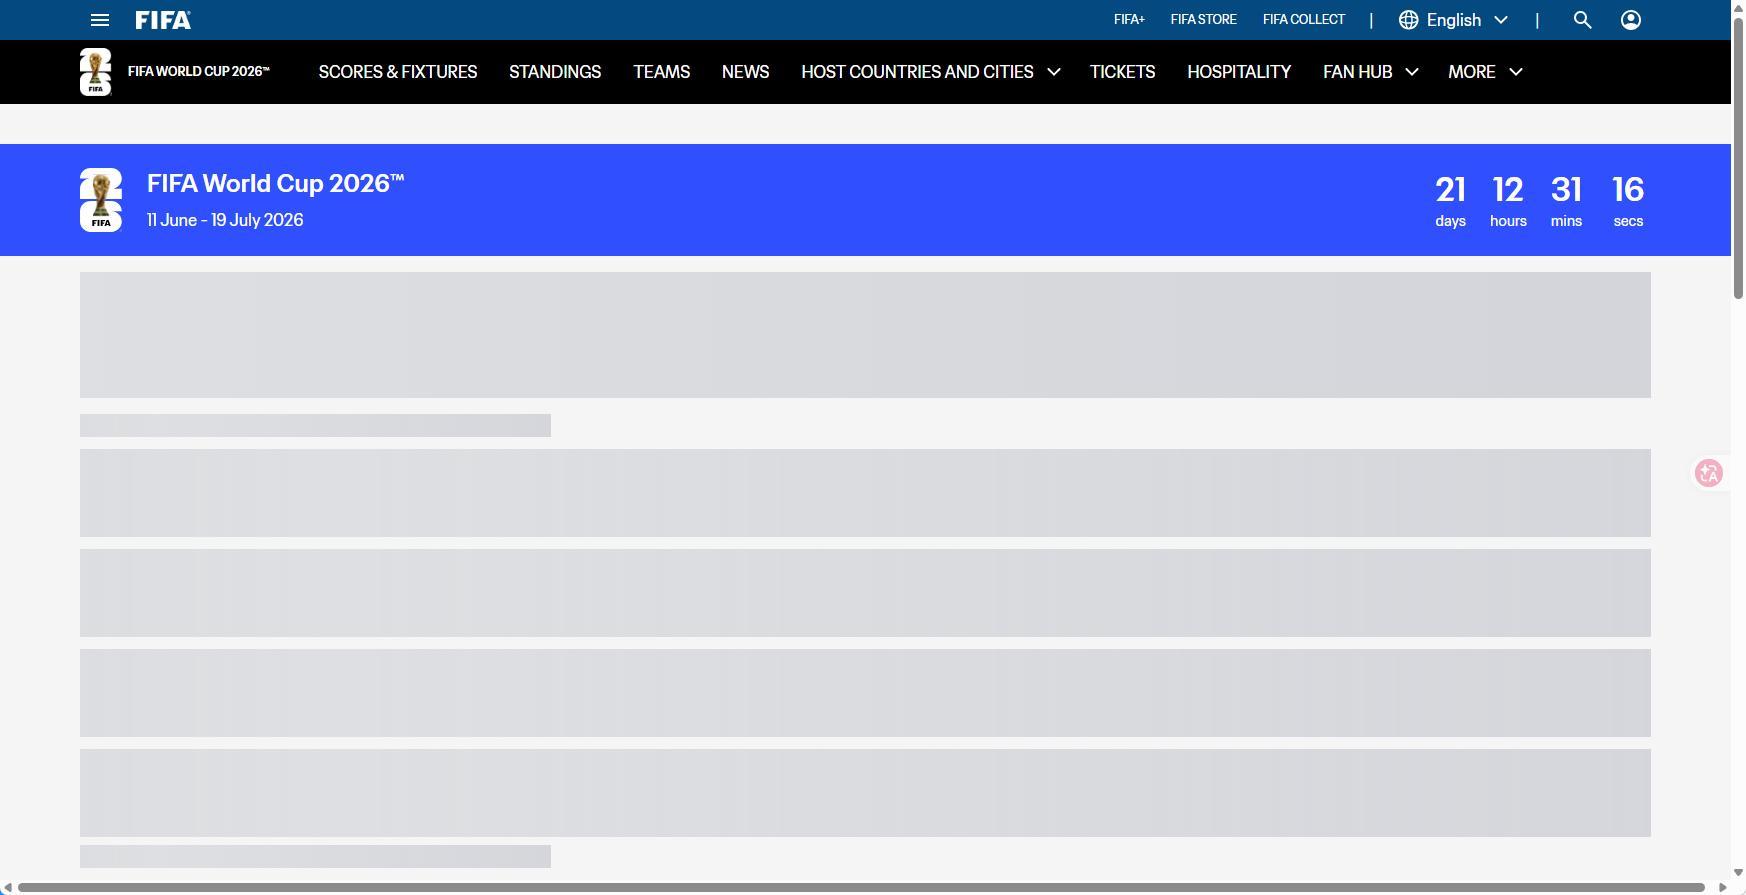
Task: Visit the FIFA Store link
Action: coord(1204,20)
